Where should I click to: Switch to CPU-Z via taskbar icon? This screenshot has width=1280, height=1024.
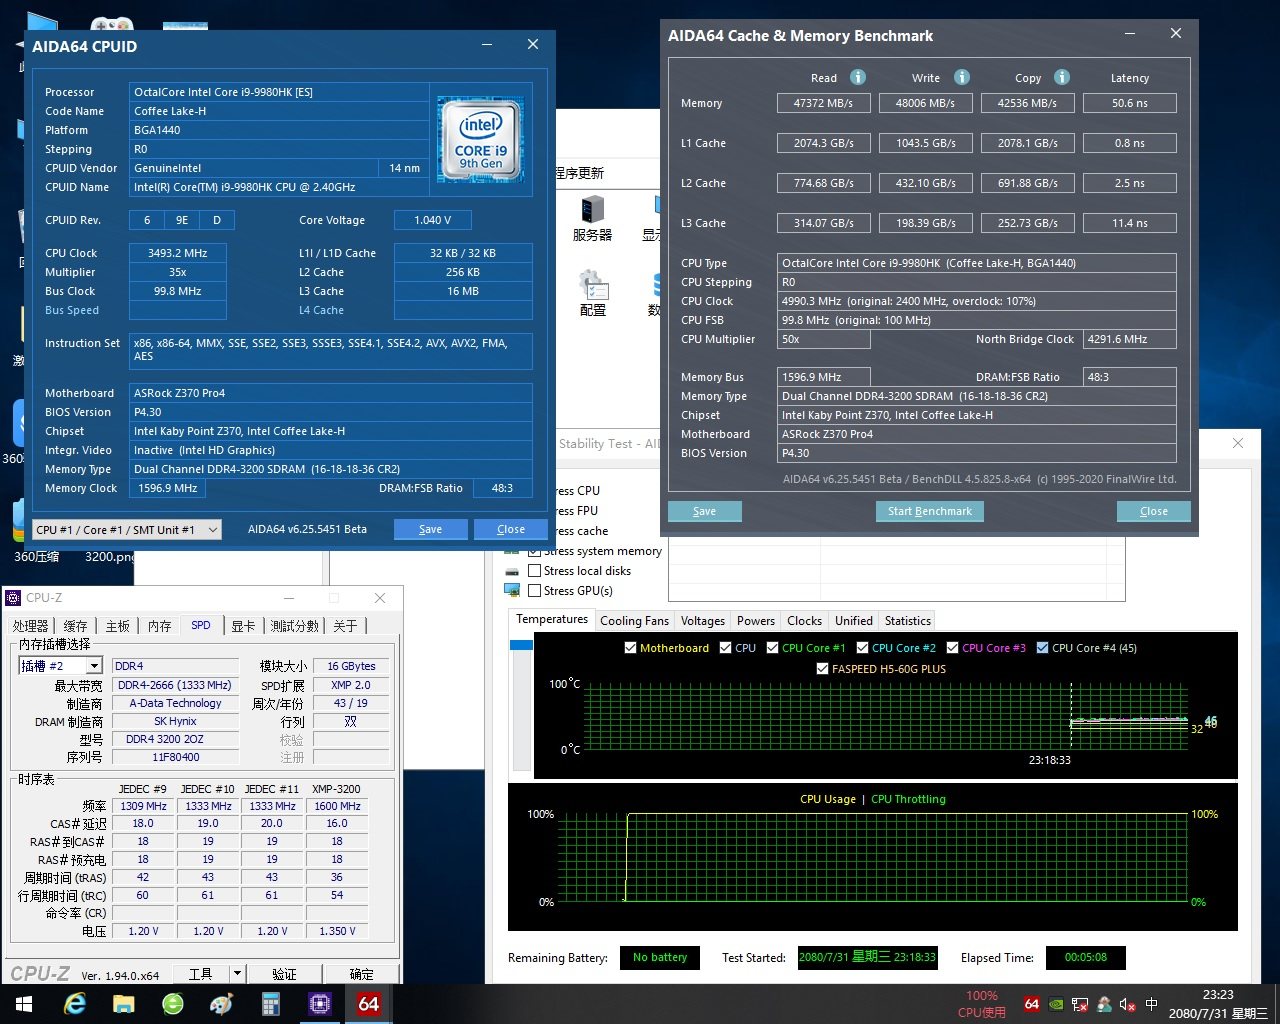pos(320,1004)
